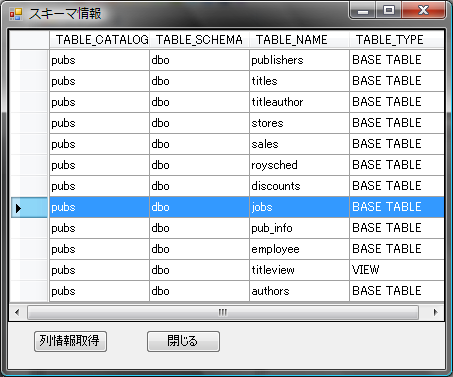Click BASE TABLE cell in authors row

pos(397,291)
